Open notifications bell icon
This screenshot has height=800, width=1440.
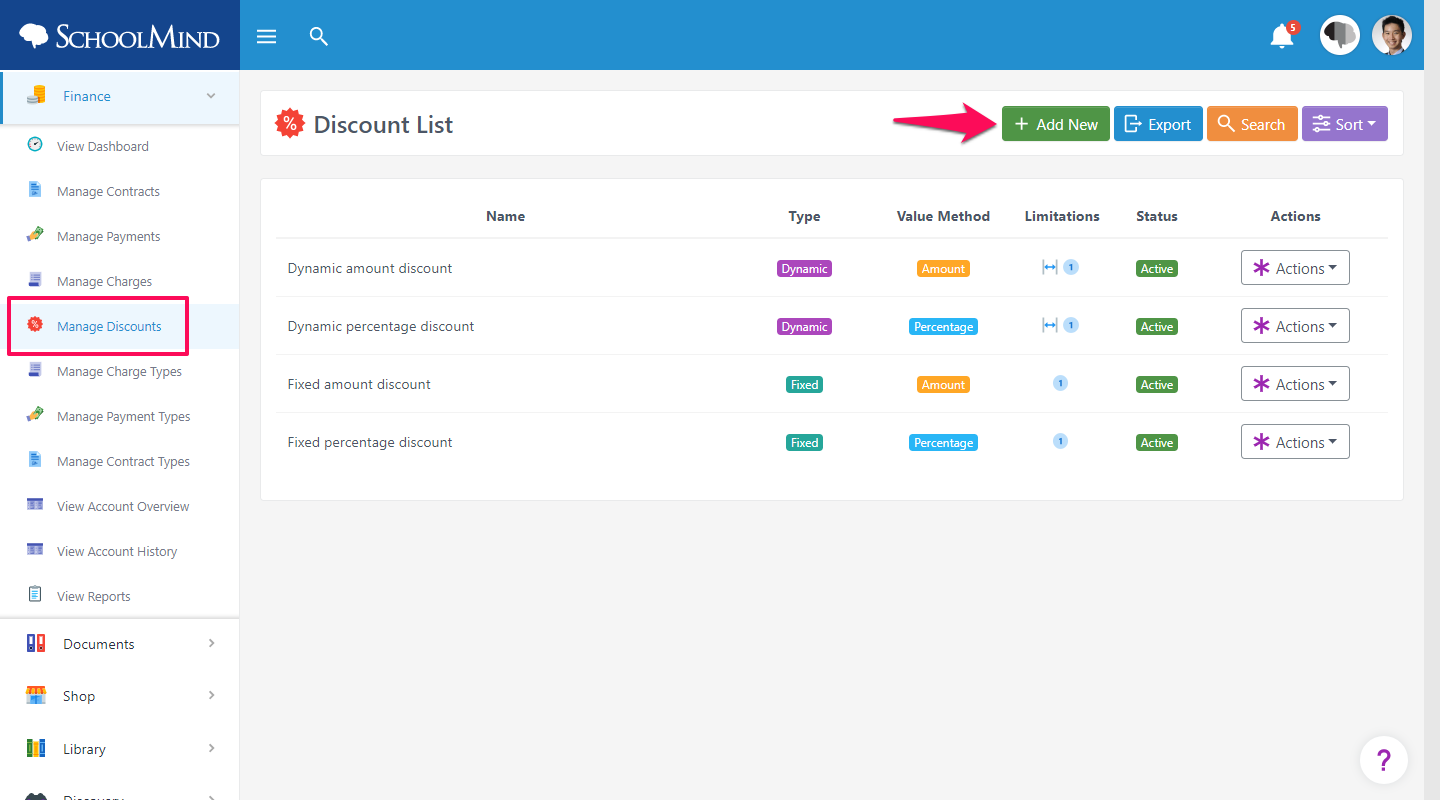click(1282, 37)
